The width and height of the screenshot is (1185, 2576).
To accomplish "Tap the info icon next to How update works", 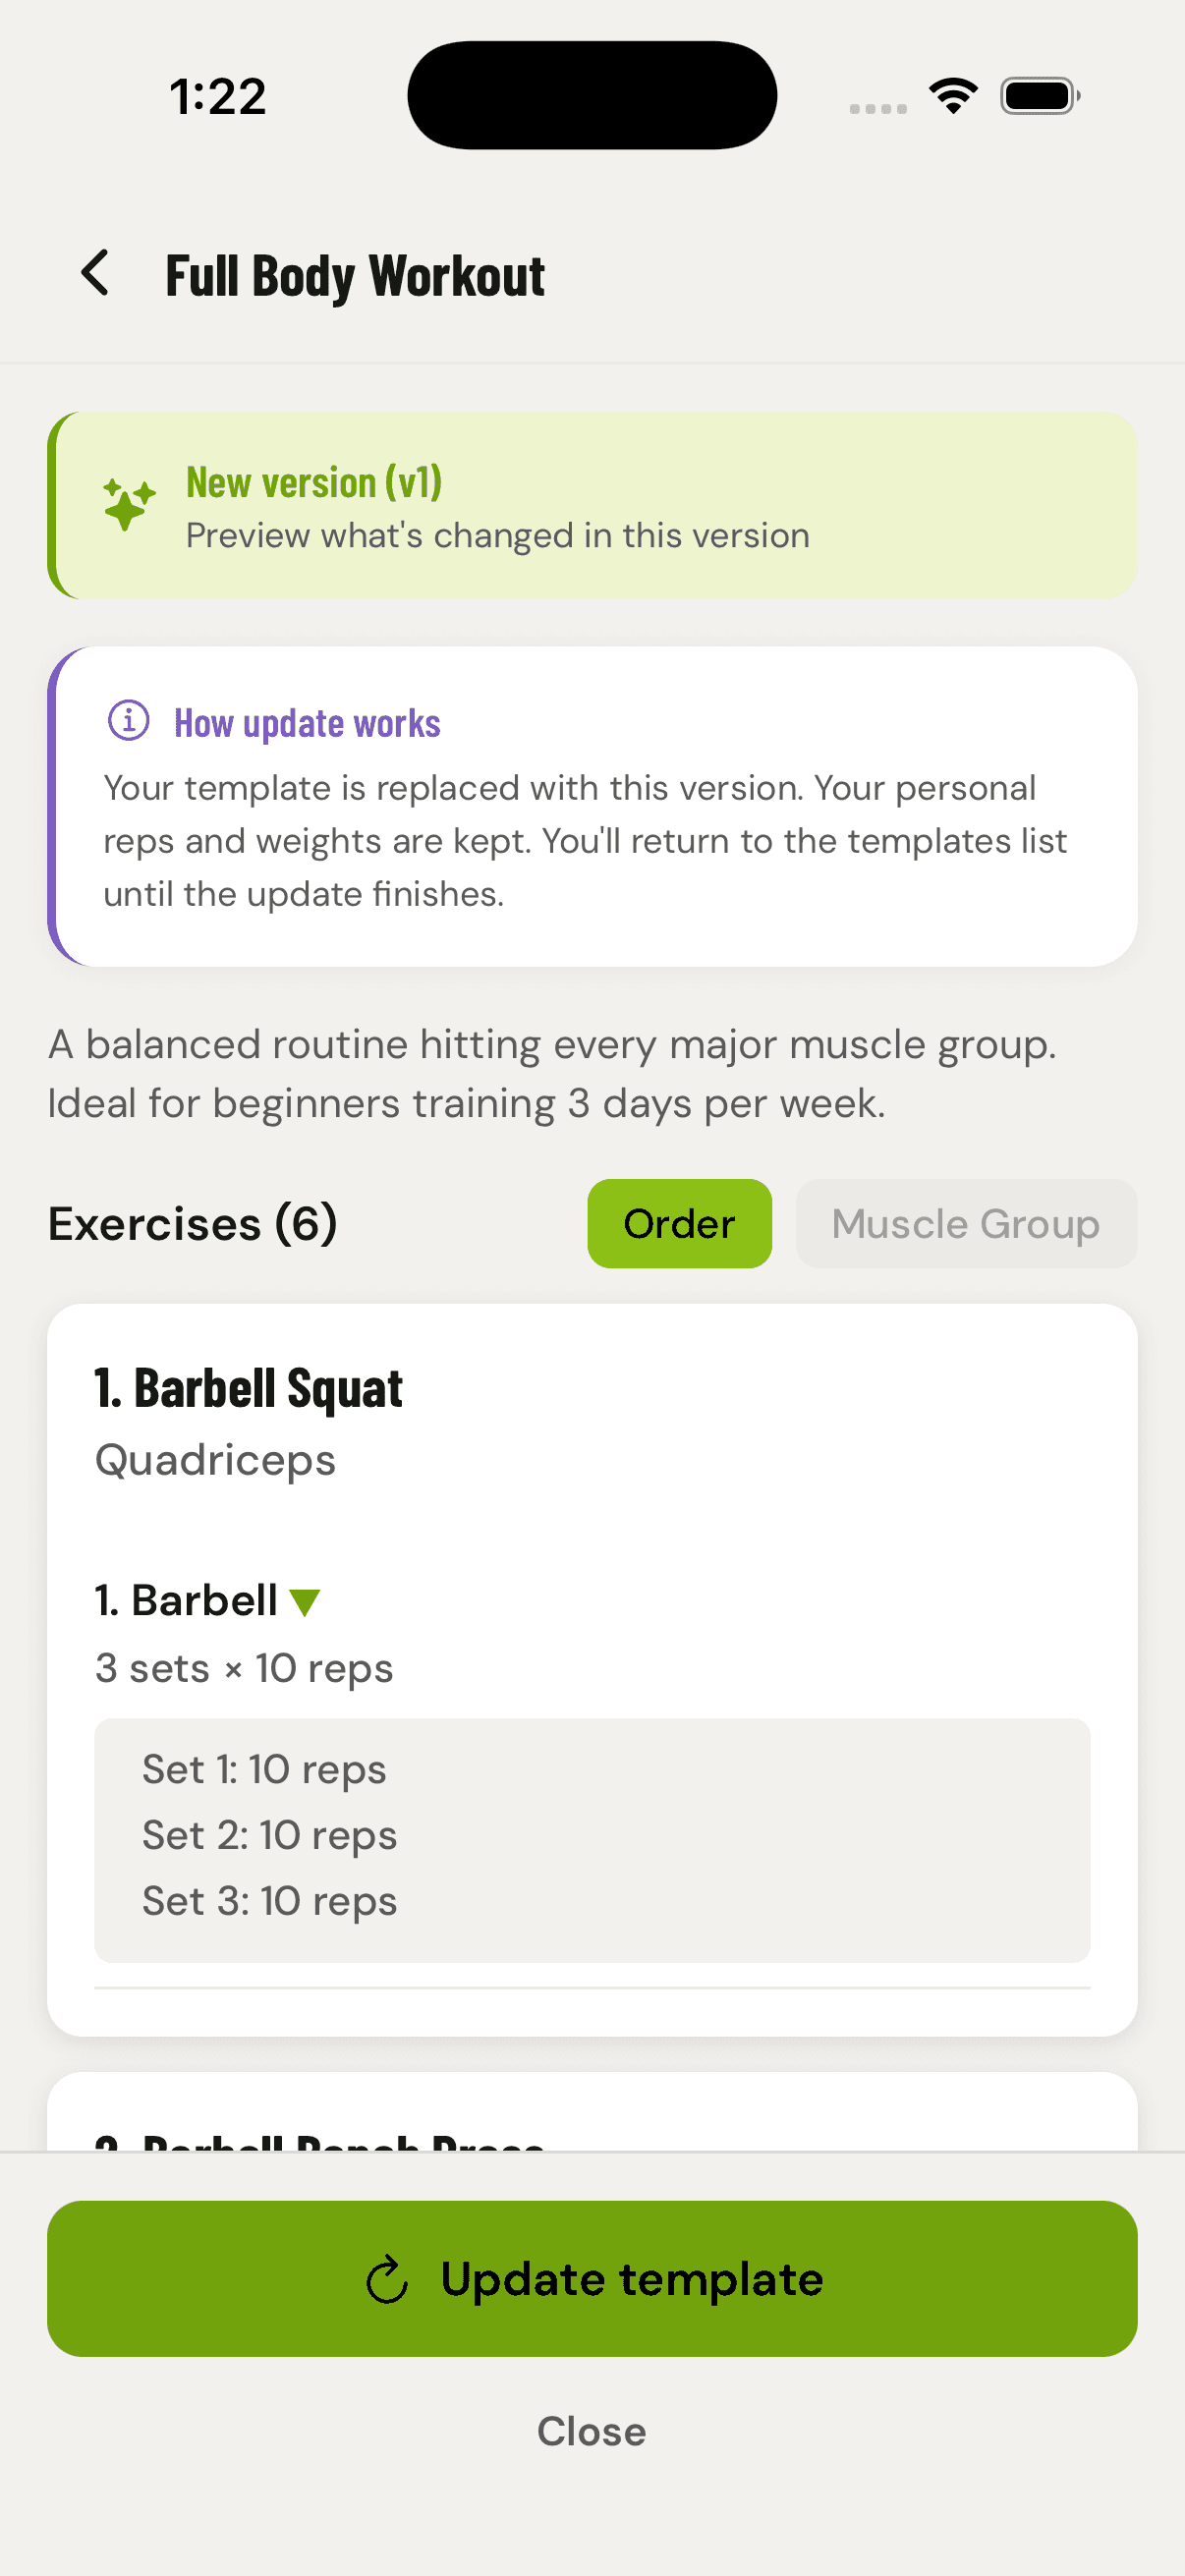I will pos(130,722).
